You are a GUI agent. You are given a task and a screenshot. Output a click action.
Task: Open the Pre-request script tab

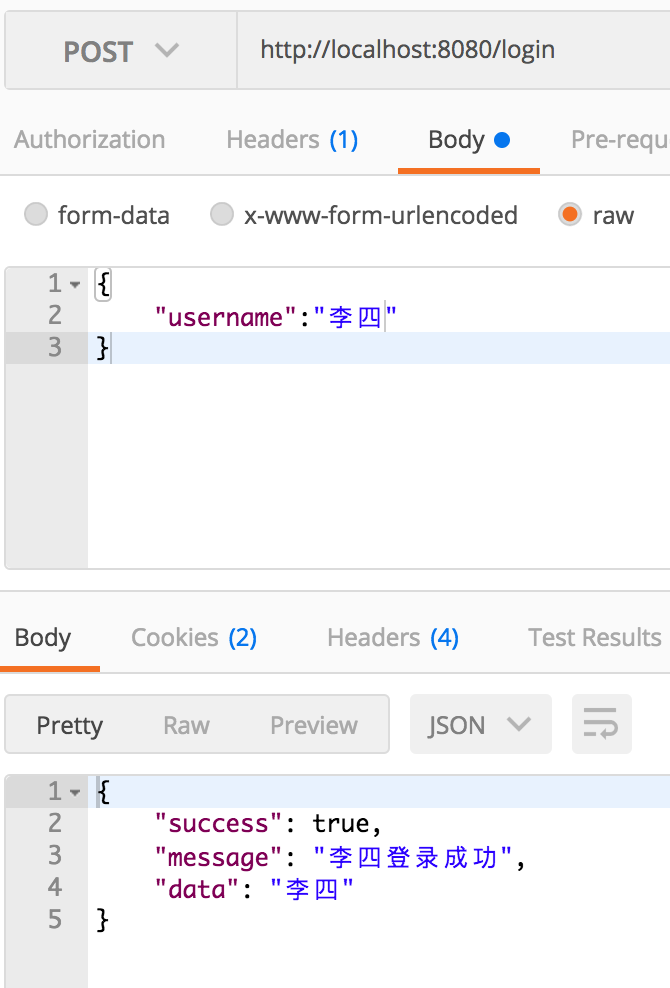point(620,140)
